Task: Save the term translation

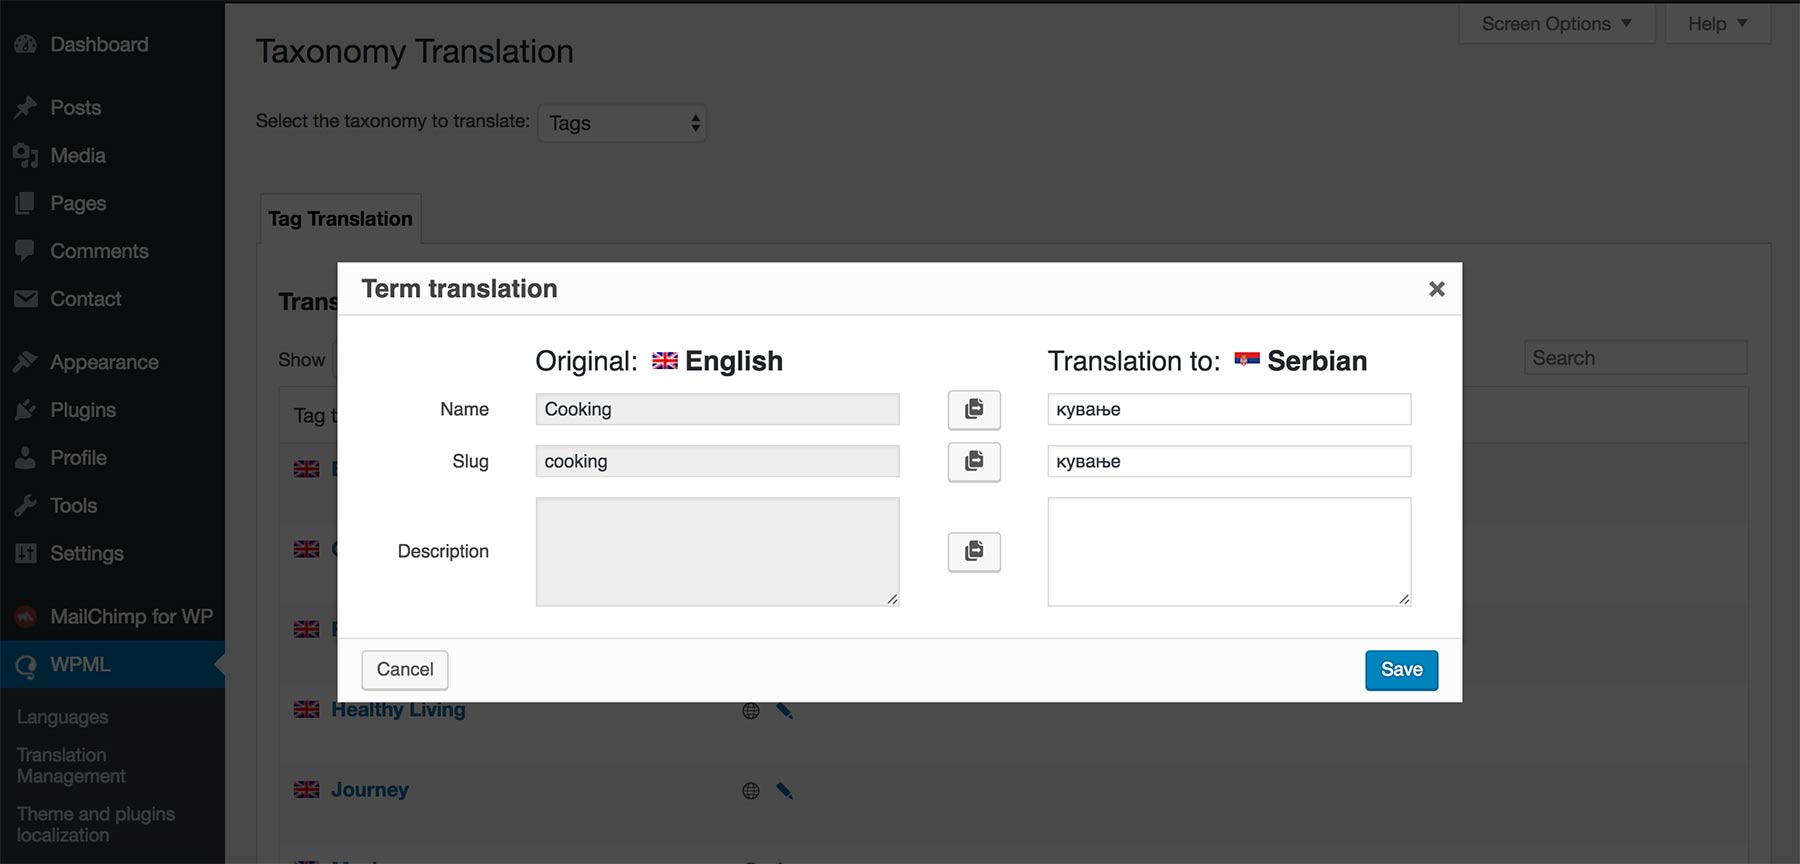Action: pyautogui.click(x=1401, y=670)
